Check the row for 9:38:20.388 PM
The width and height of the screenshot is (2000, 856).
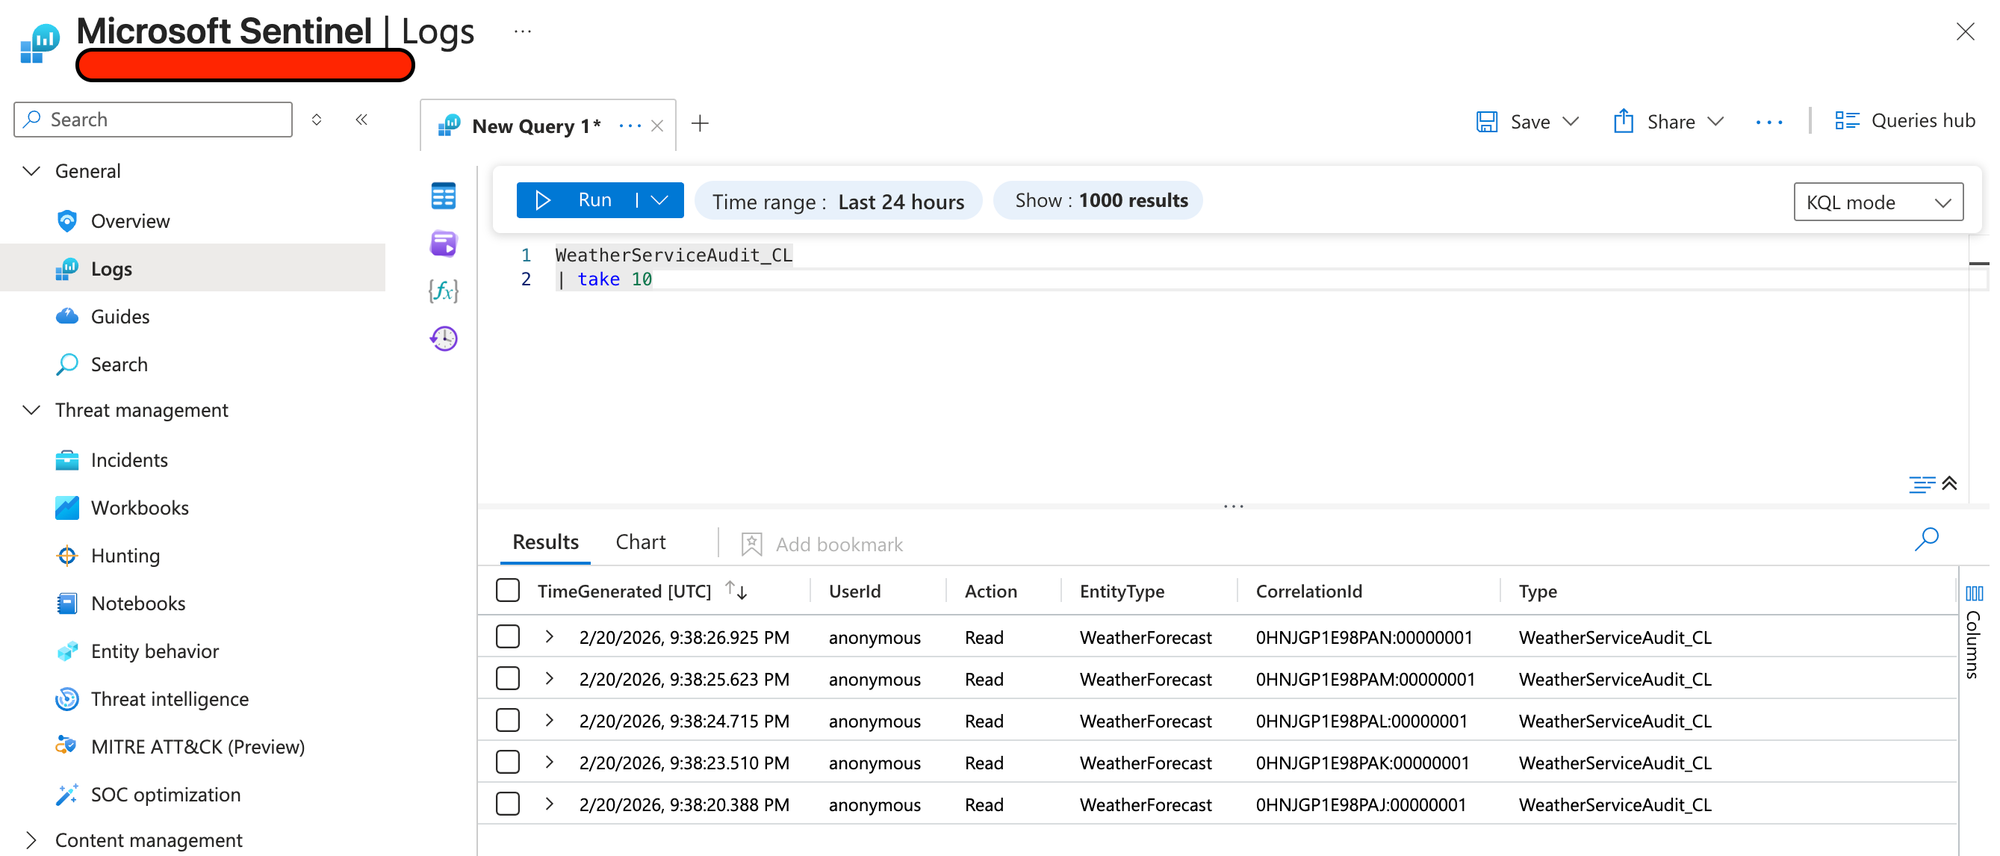pos(508,804)
